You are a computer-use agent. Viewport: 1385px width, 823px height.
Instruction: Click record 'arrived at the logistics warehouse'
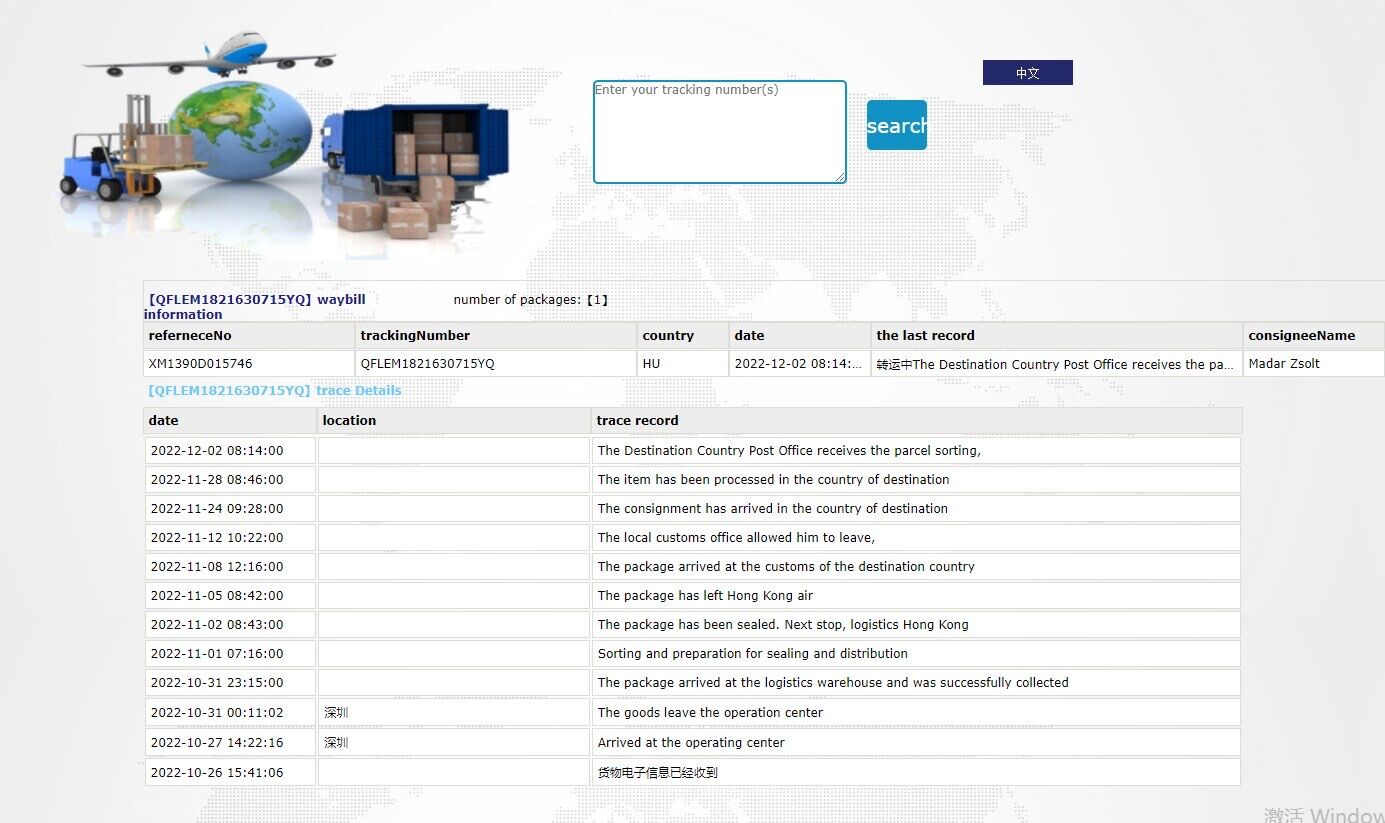coord(916,683)
